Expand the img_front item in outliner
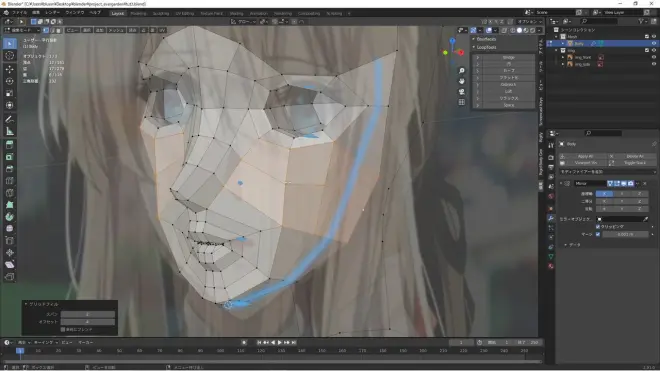660x371 pixels. point(563,57)
